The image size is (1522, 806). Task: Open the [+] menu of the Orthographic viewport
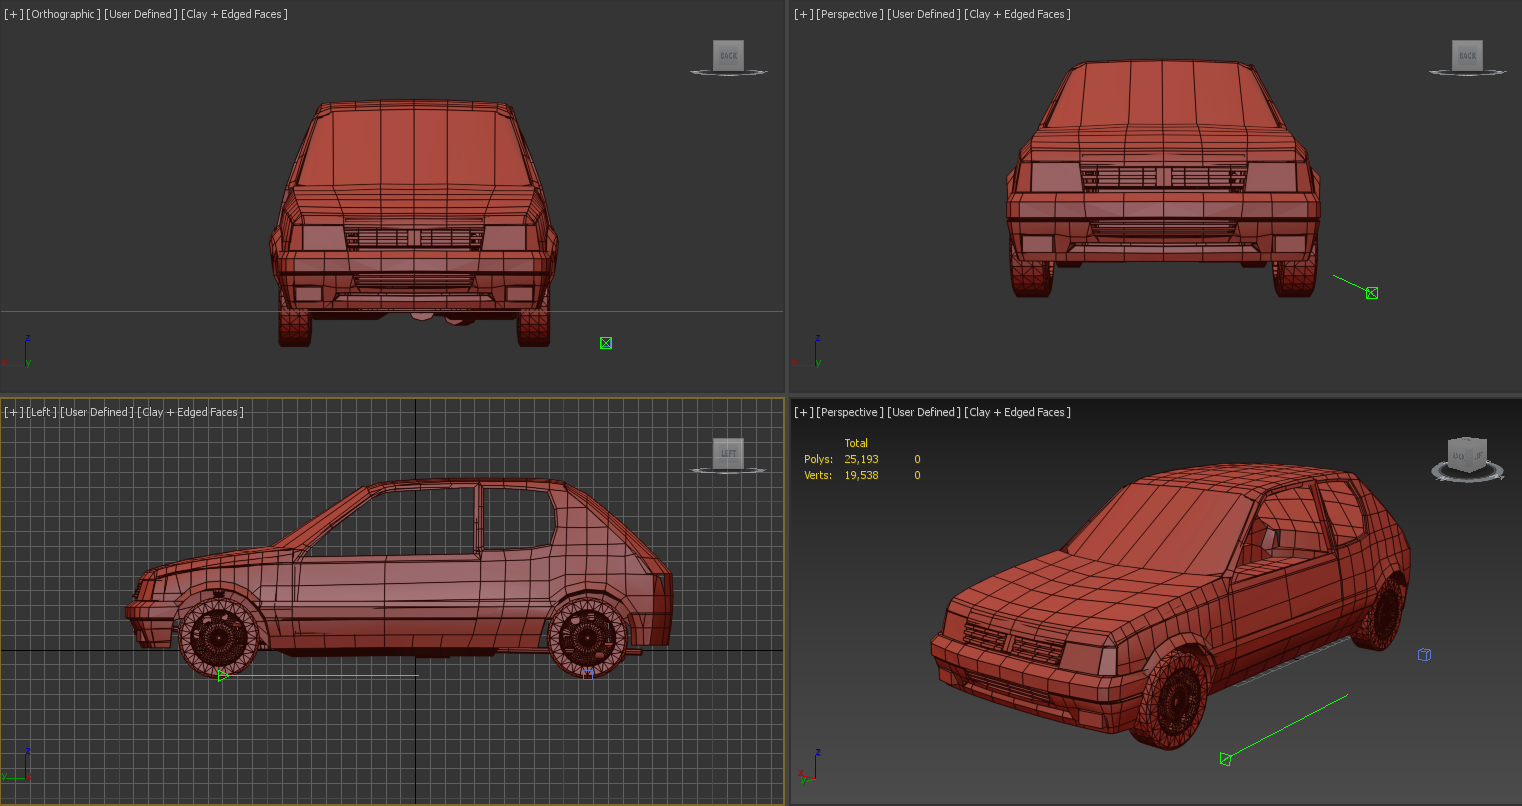(x=14, y=14)
